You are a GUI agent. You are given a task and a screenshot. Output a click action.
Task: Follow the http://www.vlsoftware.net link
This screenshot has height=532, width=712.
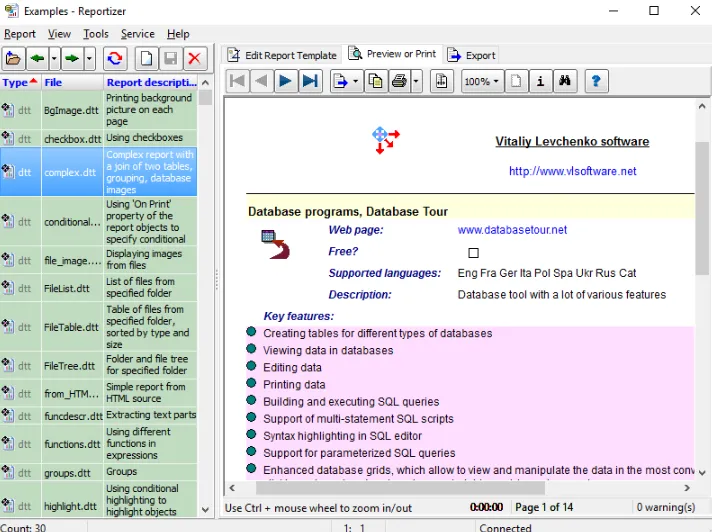click(x=573, y=171)
